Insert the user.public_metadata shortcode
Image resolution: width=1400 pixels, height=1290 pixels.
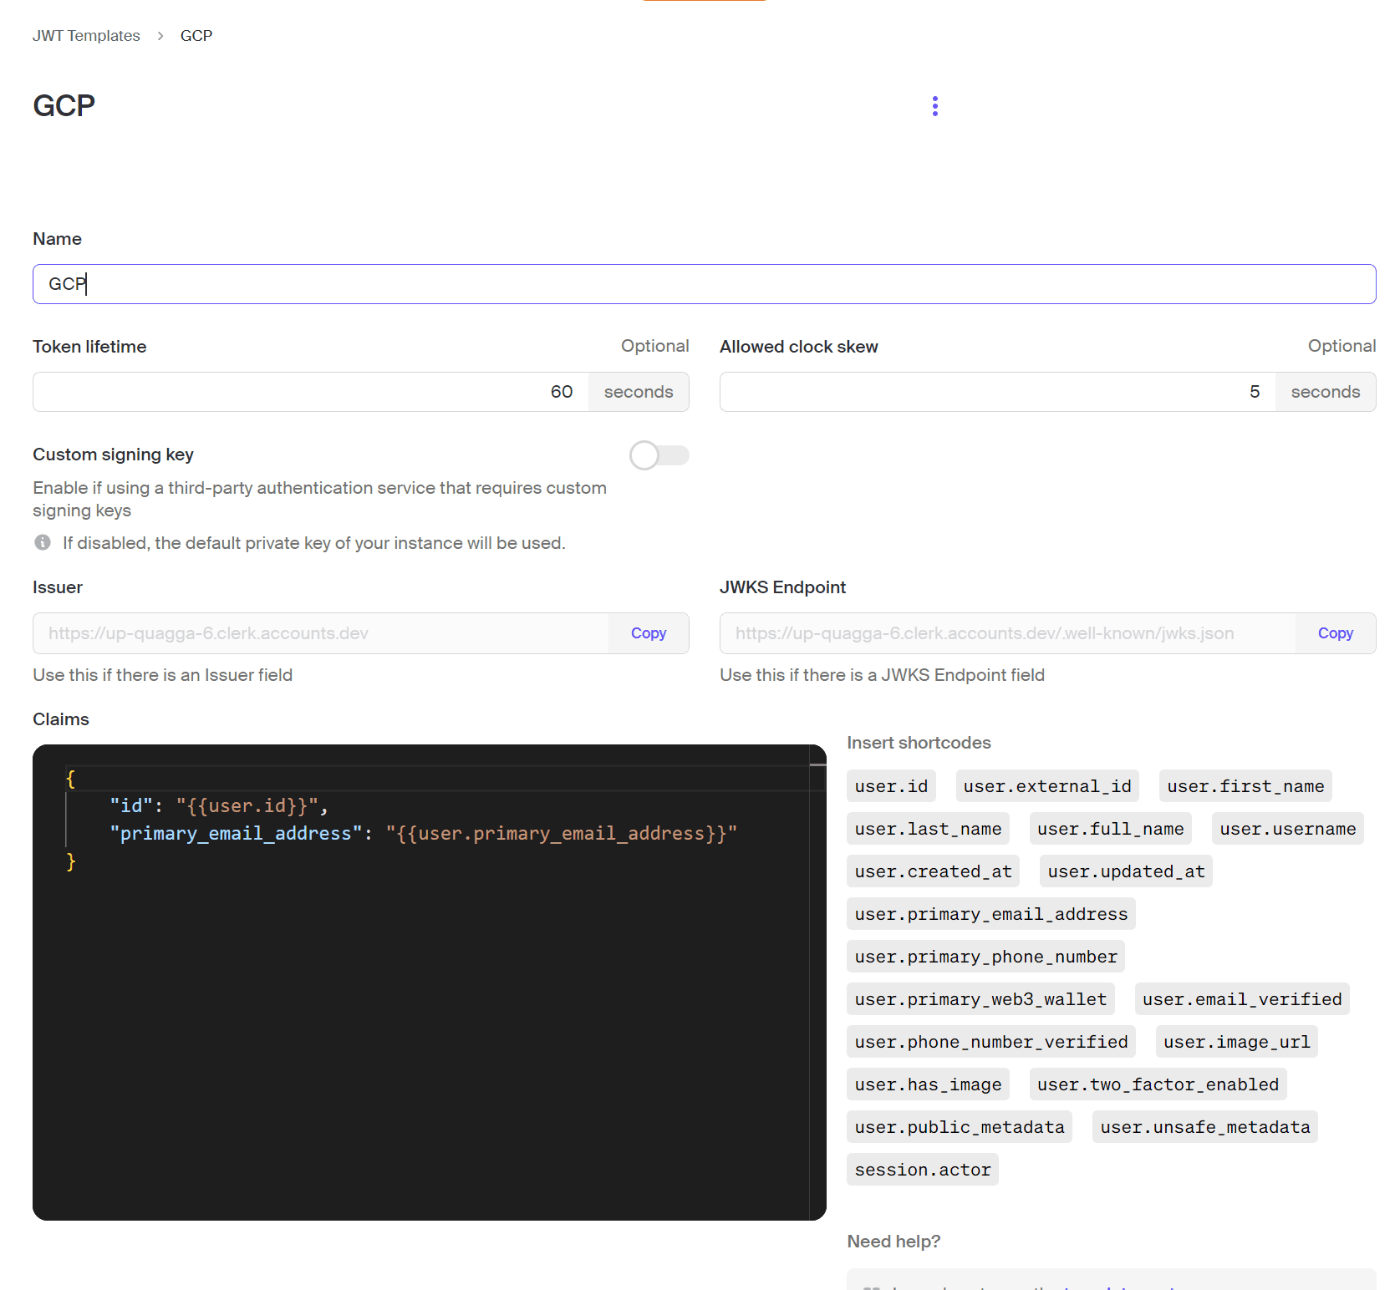click(x=959, y=1127)
